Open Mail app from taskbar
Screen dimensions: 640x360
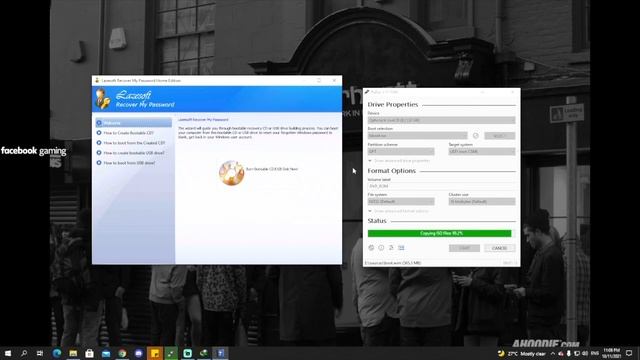(x=106, y=353)
